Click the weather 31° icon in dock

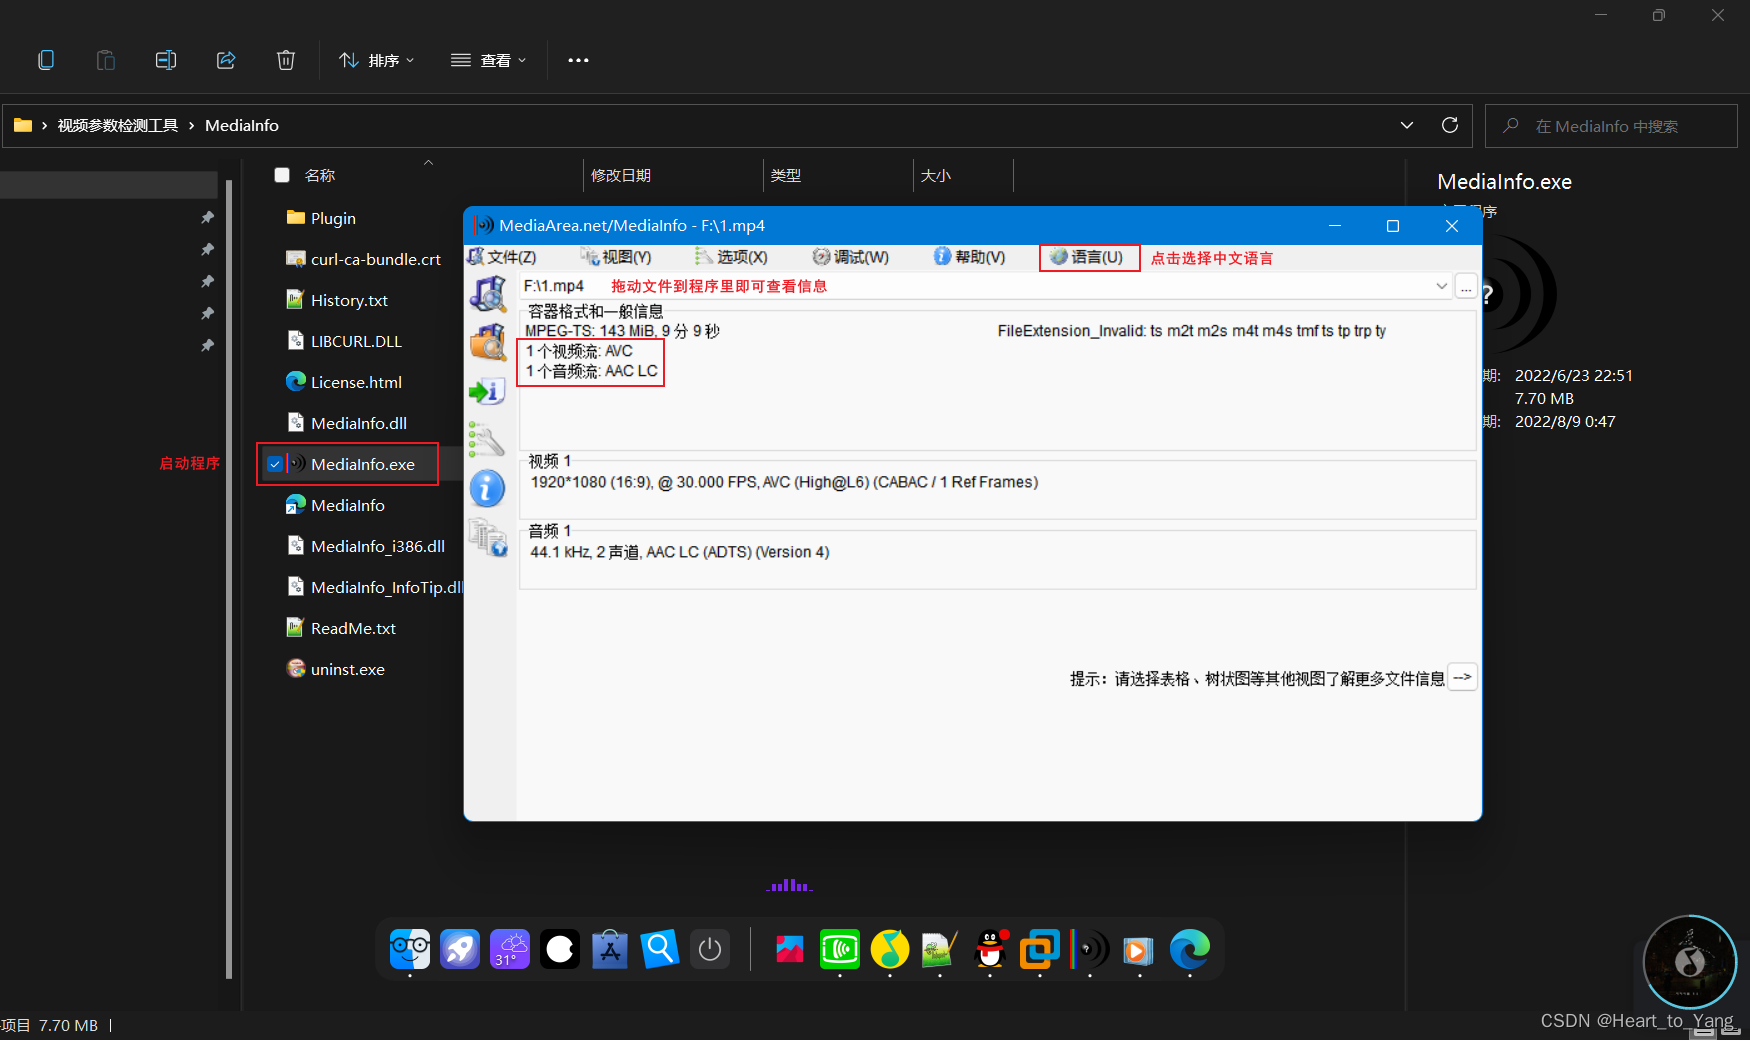tap(510, 949)
